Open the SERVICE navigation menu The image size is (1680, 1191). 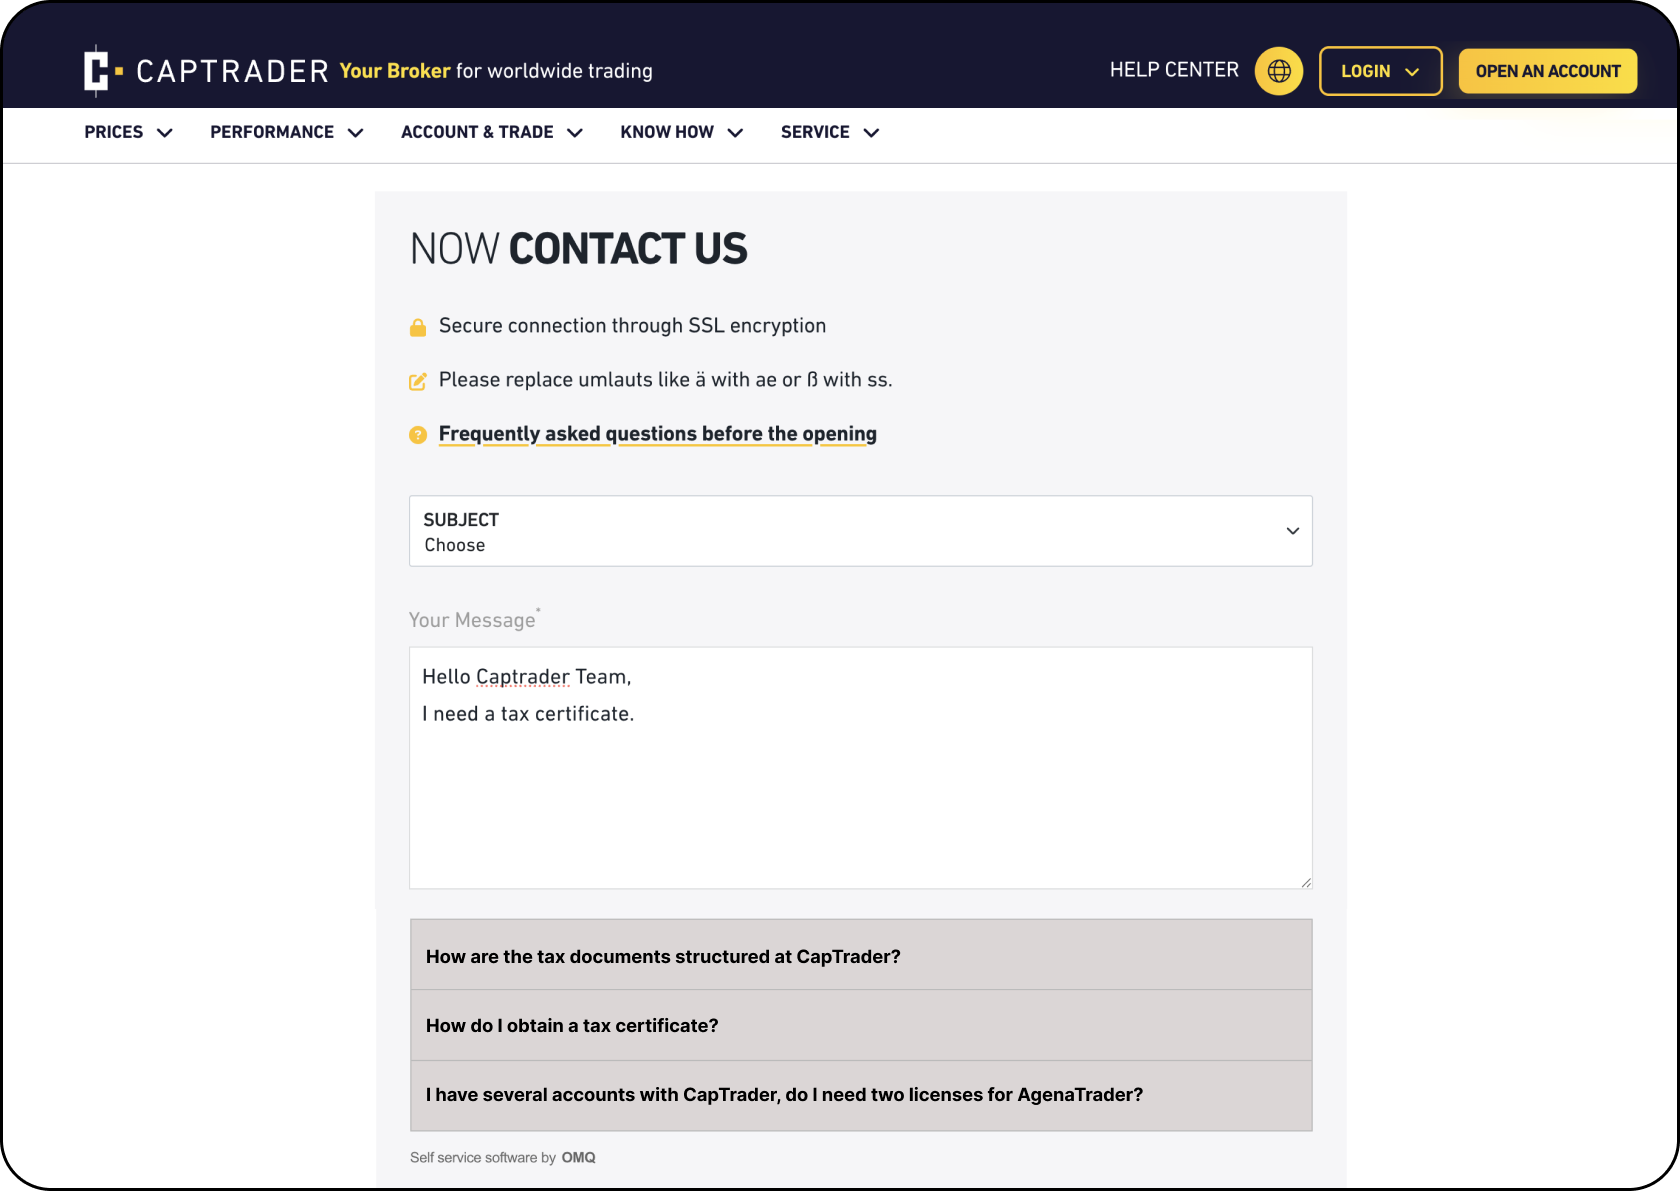pyautogui.click(x=829, y=132)
